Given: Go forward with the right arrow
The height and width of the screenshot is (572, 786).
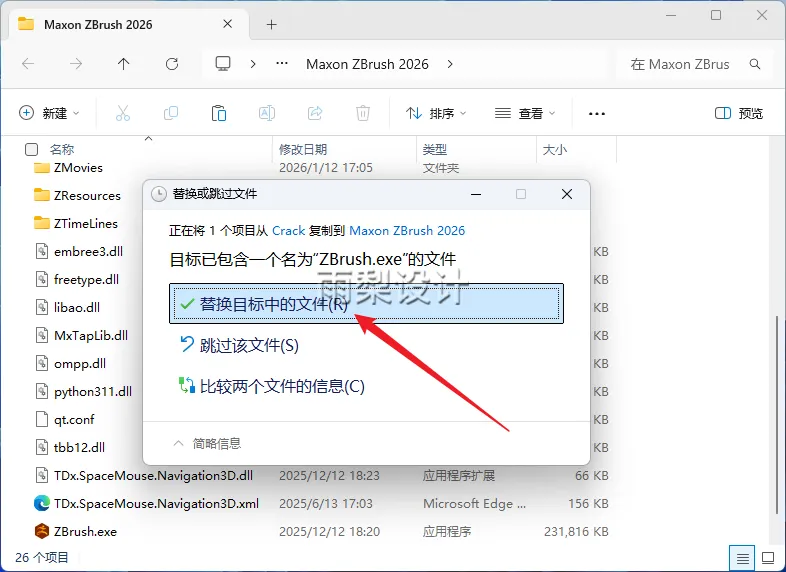Looking at the screenshot, I should tap(76, 64).
